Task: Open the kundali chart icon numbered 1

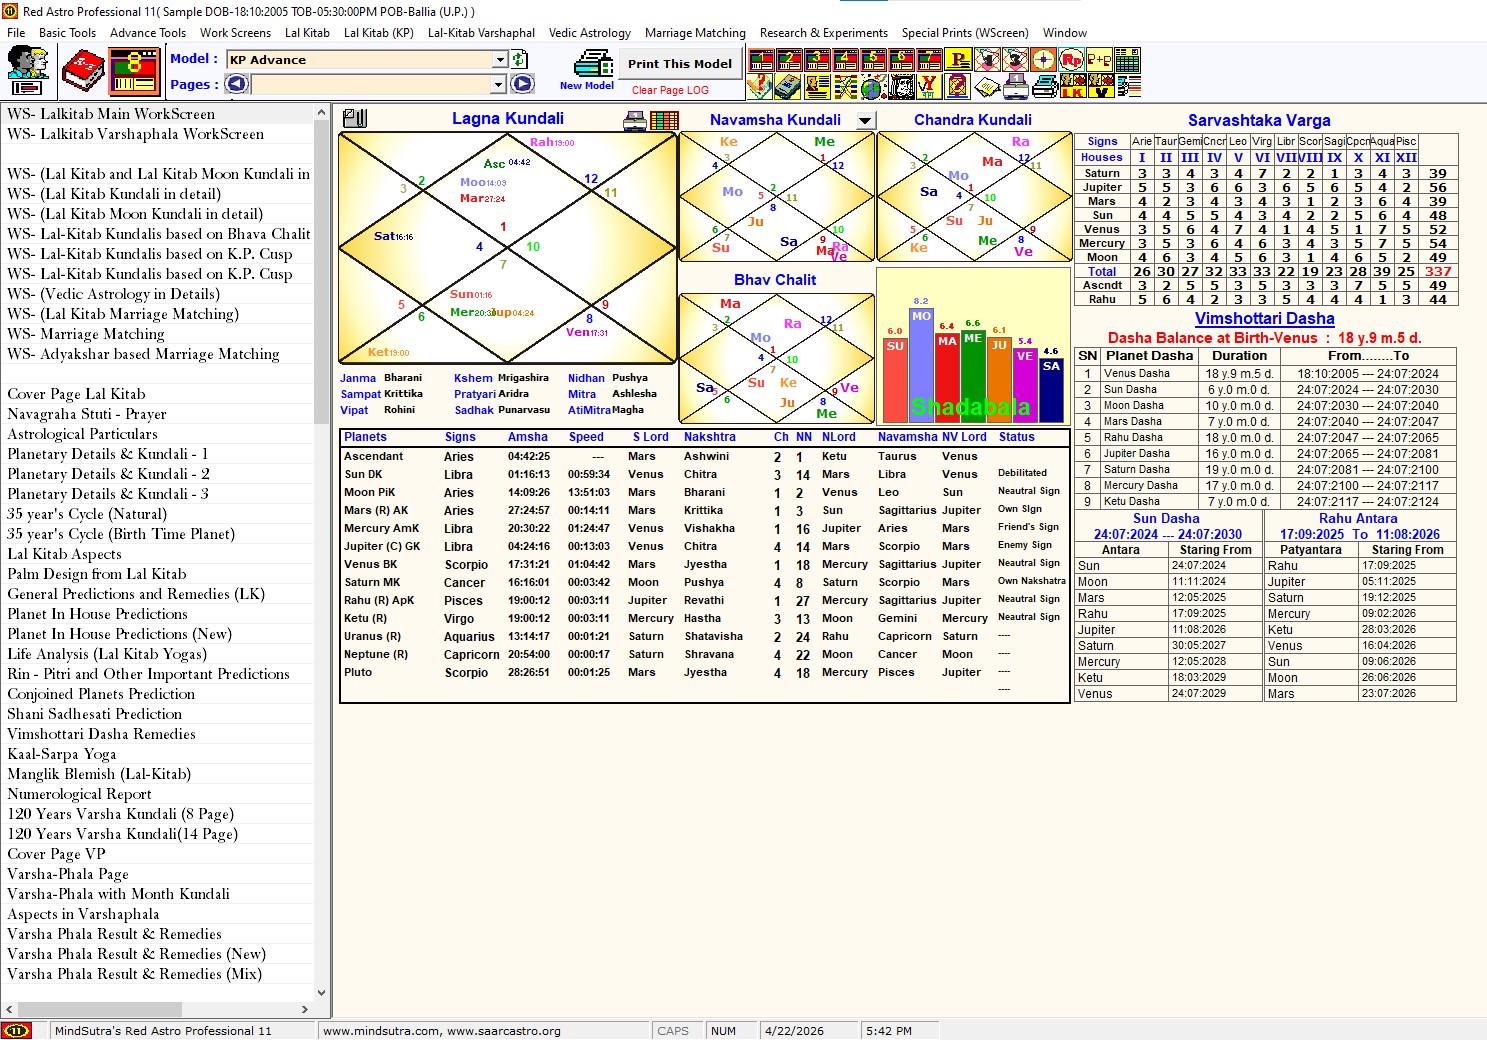Action: (x=988, y=60)
